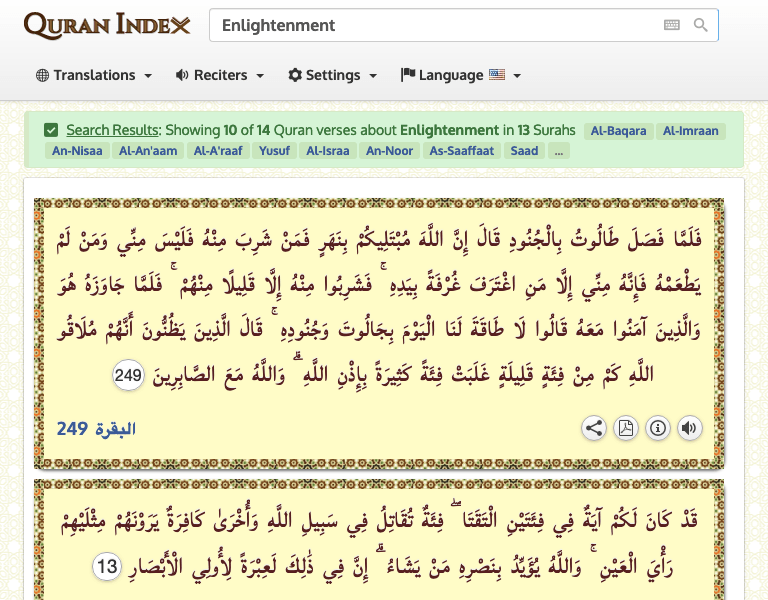Open the virtual keyboard icon in search box

pos(672,25)
